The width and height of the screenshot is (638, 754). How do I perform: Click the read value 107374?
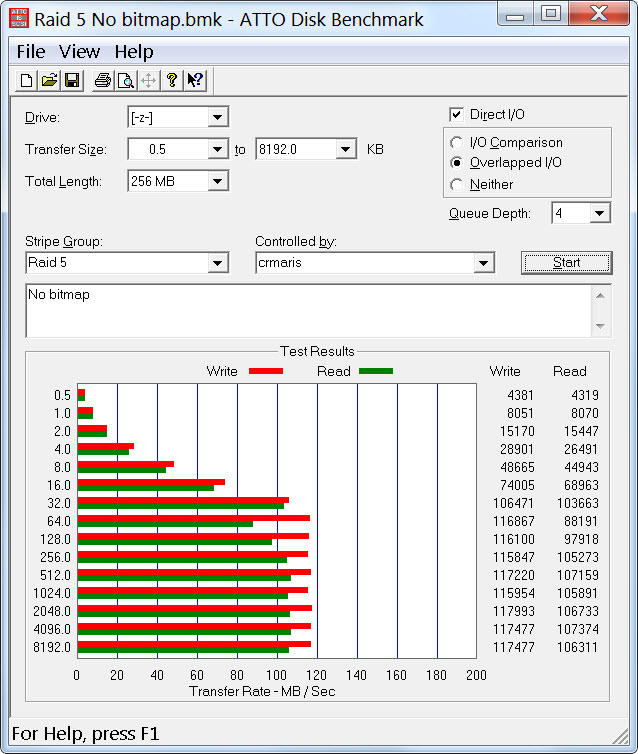577,629
